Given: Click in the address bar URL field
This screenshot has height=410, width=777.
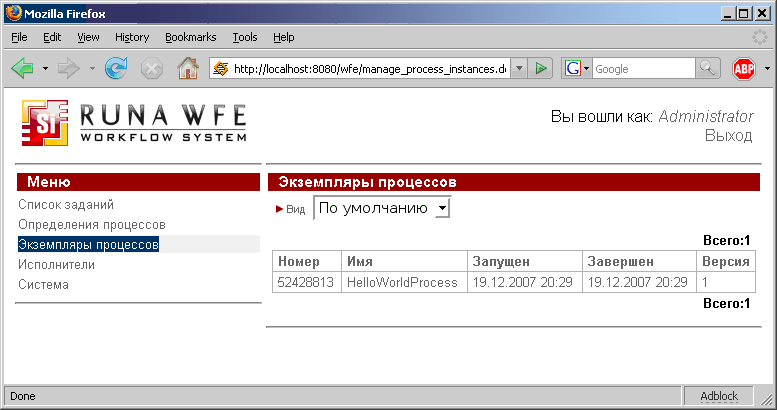Looking at the screenshot, I should (370, 68).
